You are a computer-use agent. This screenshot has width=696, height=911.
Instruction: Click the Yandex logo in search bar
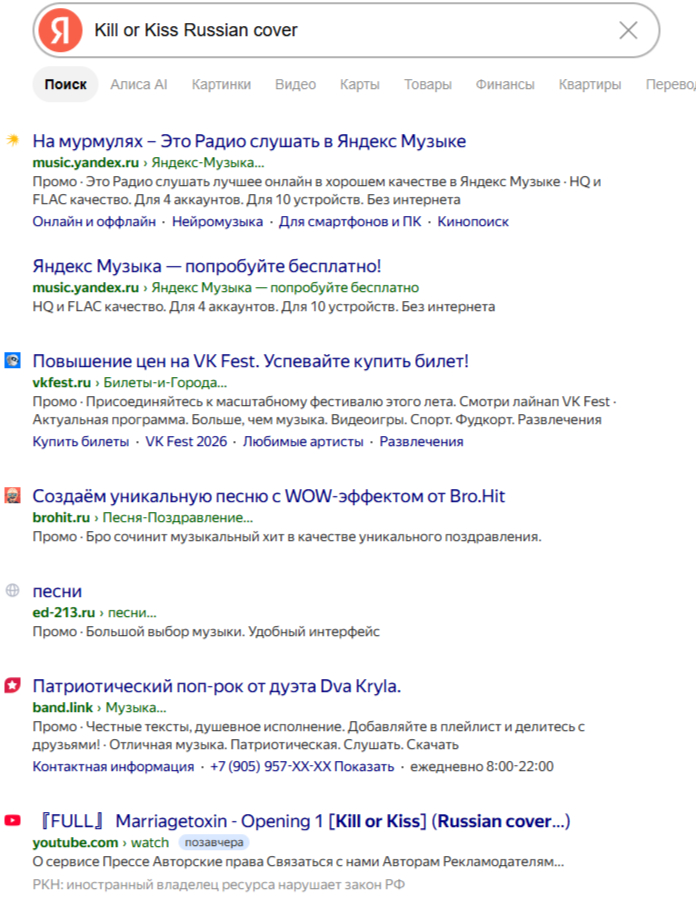(60, 30)
